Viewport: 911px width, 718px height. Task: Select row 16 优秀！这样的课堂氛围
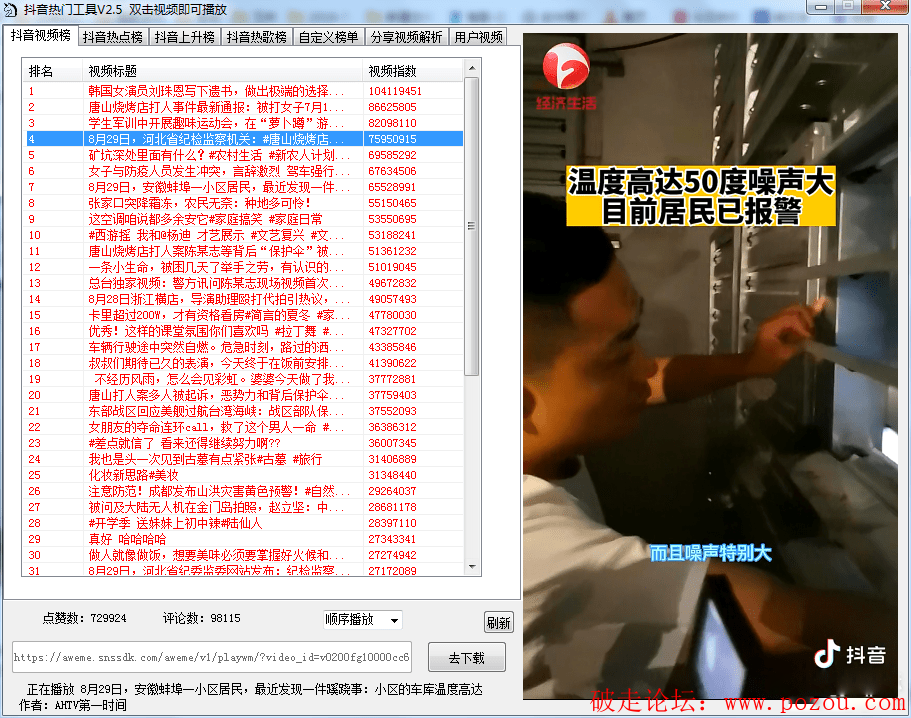[245, 331]
